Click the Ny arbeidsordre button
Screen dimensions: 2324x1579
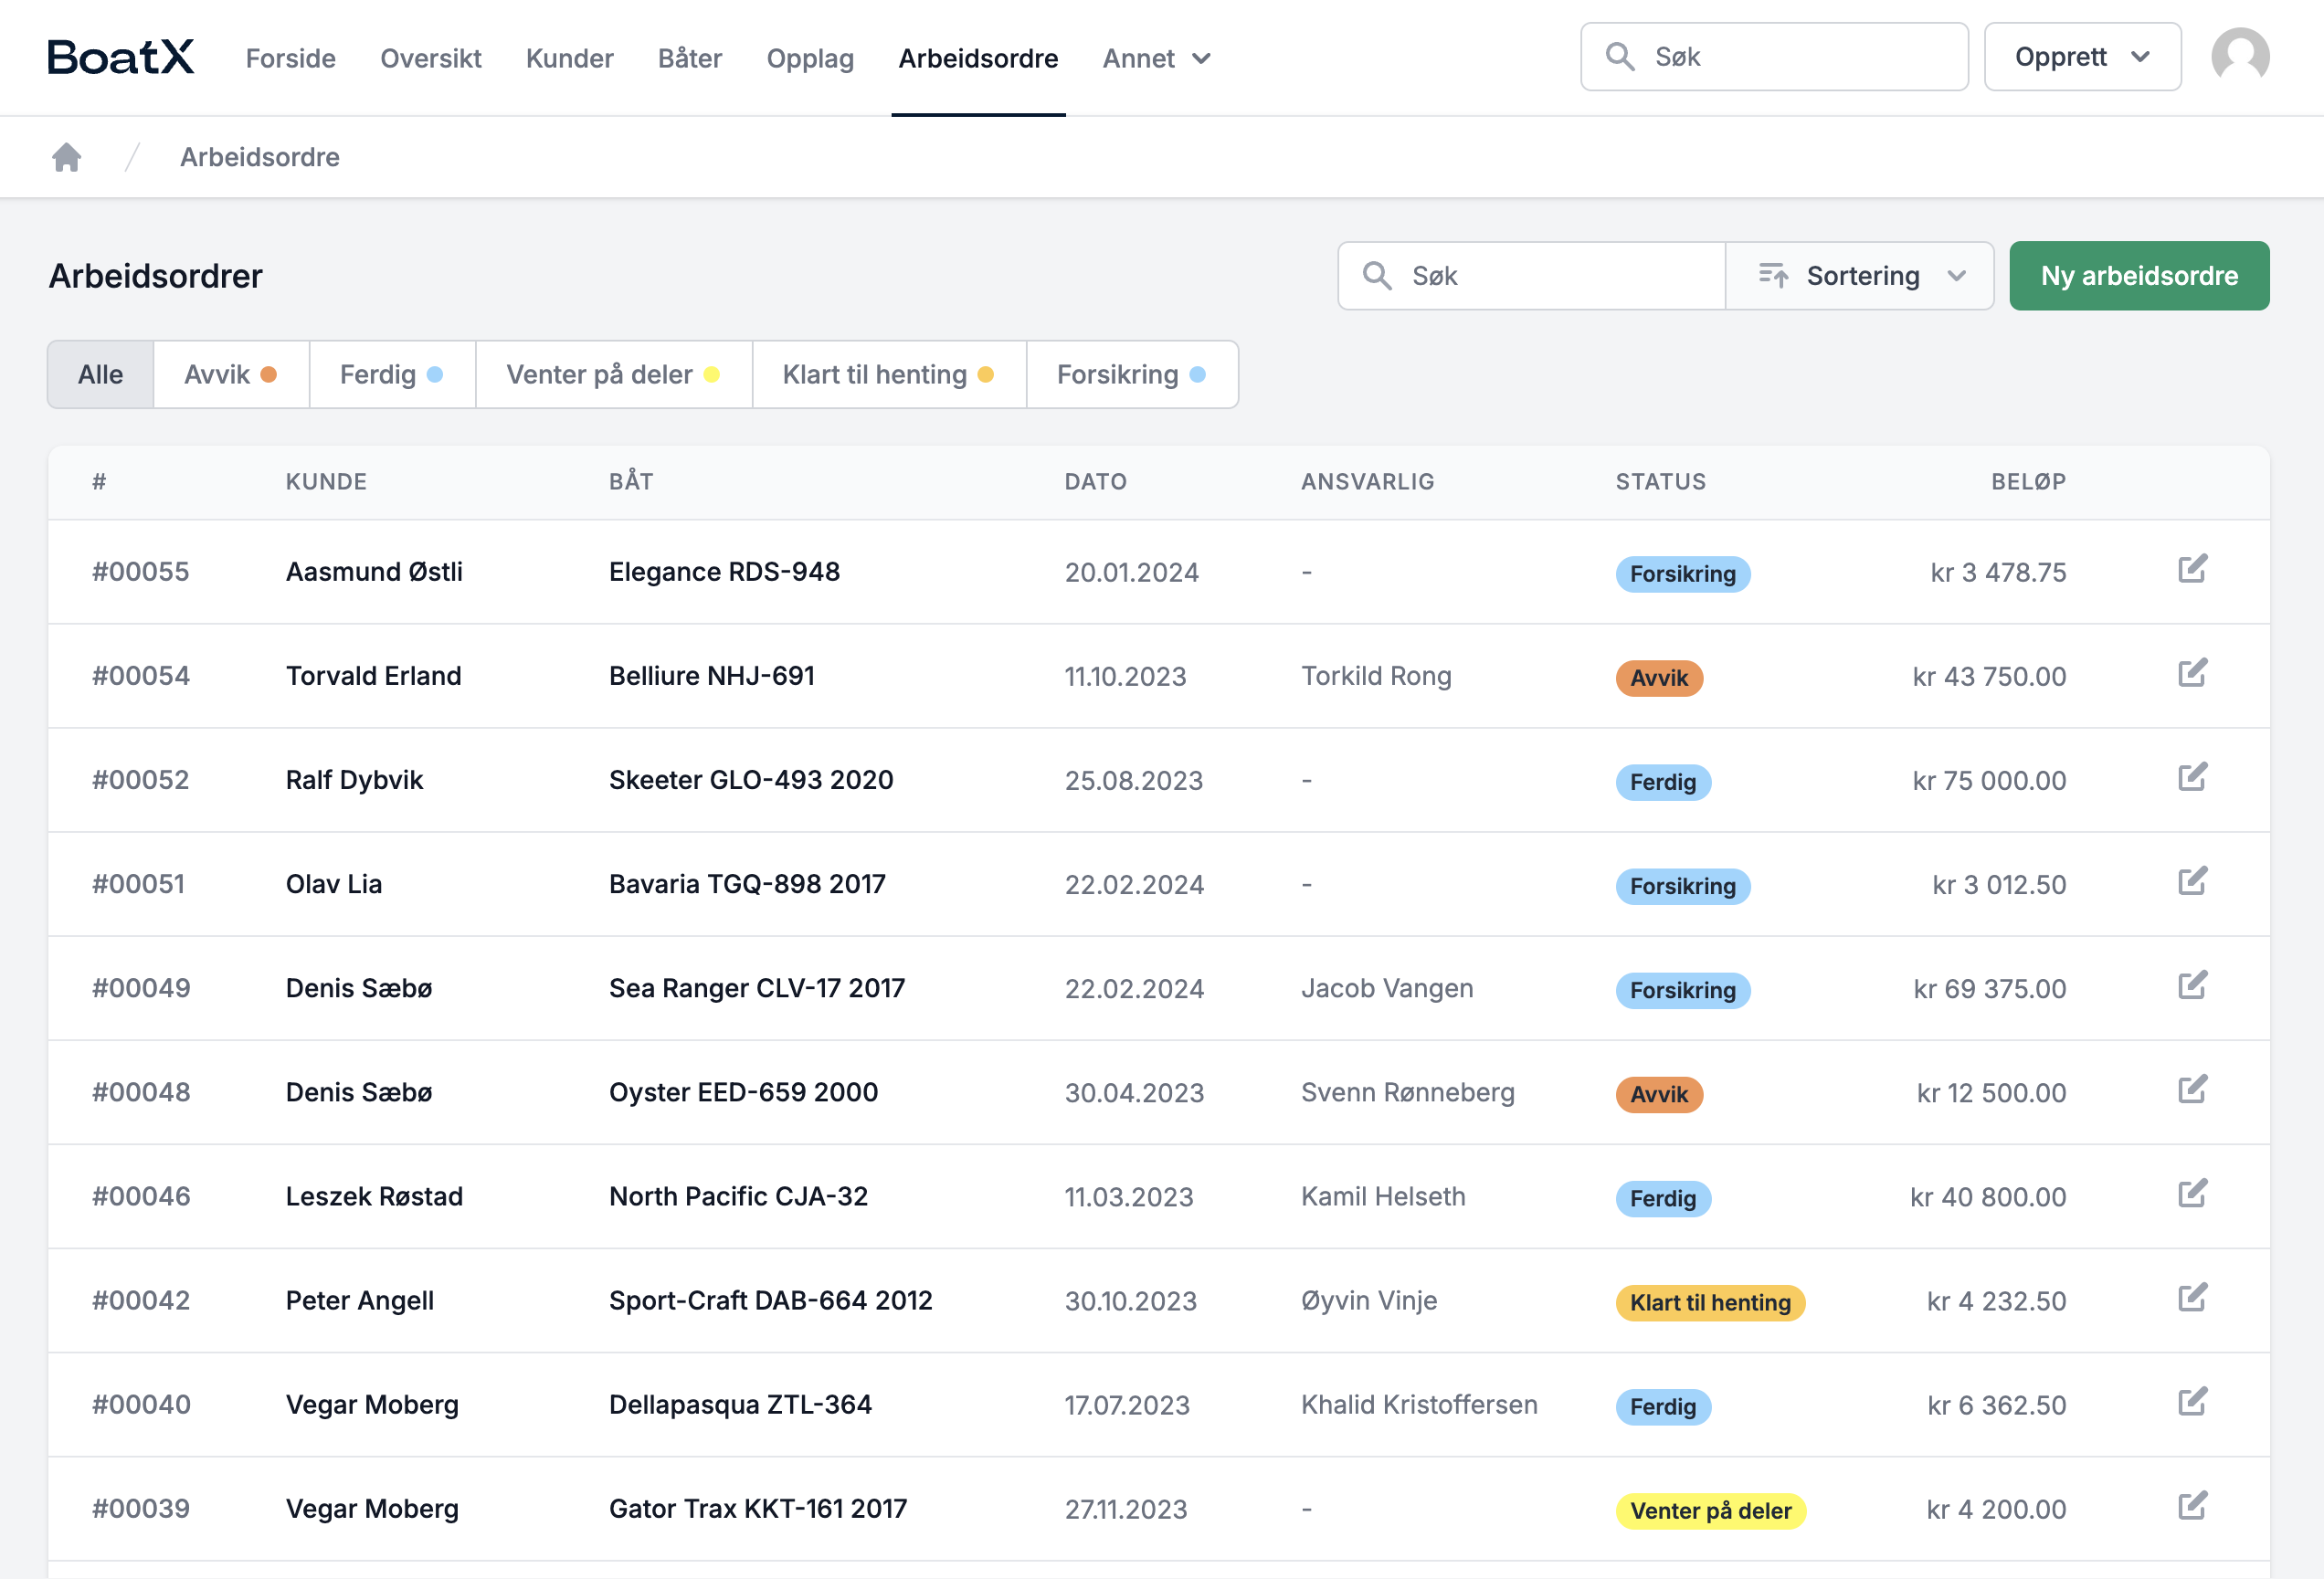coord(2138,276)
